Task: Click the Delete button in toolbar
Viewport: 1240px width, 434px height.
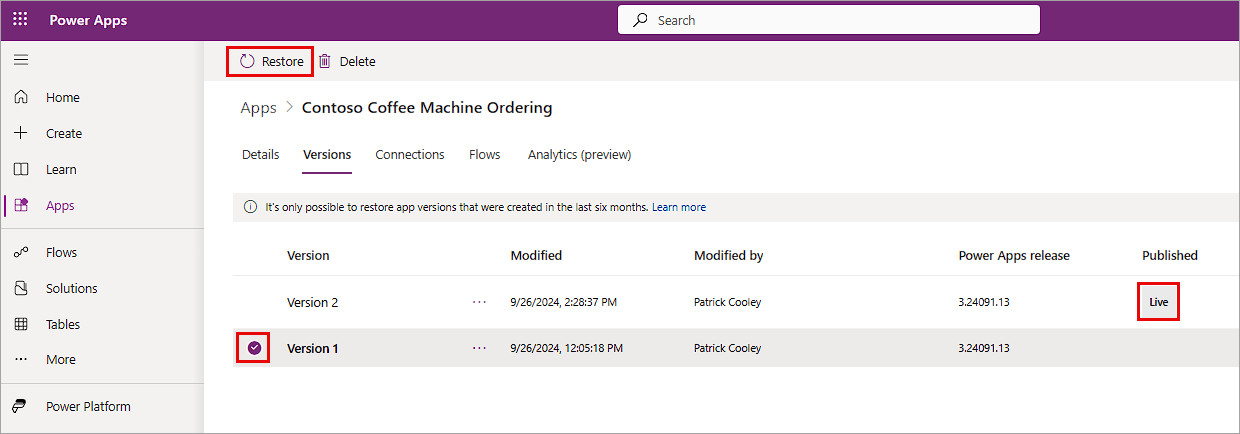Action: (x=347, y=61)
